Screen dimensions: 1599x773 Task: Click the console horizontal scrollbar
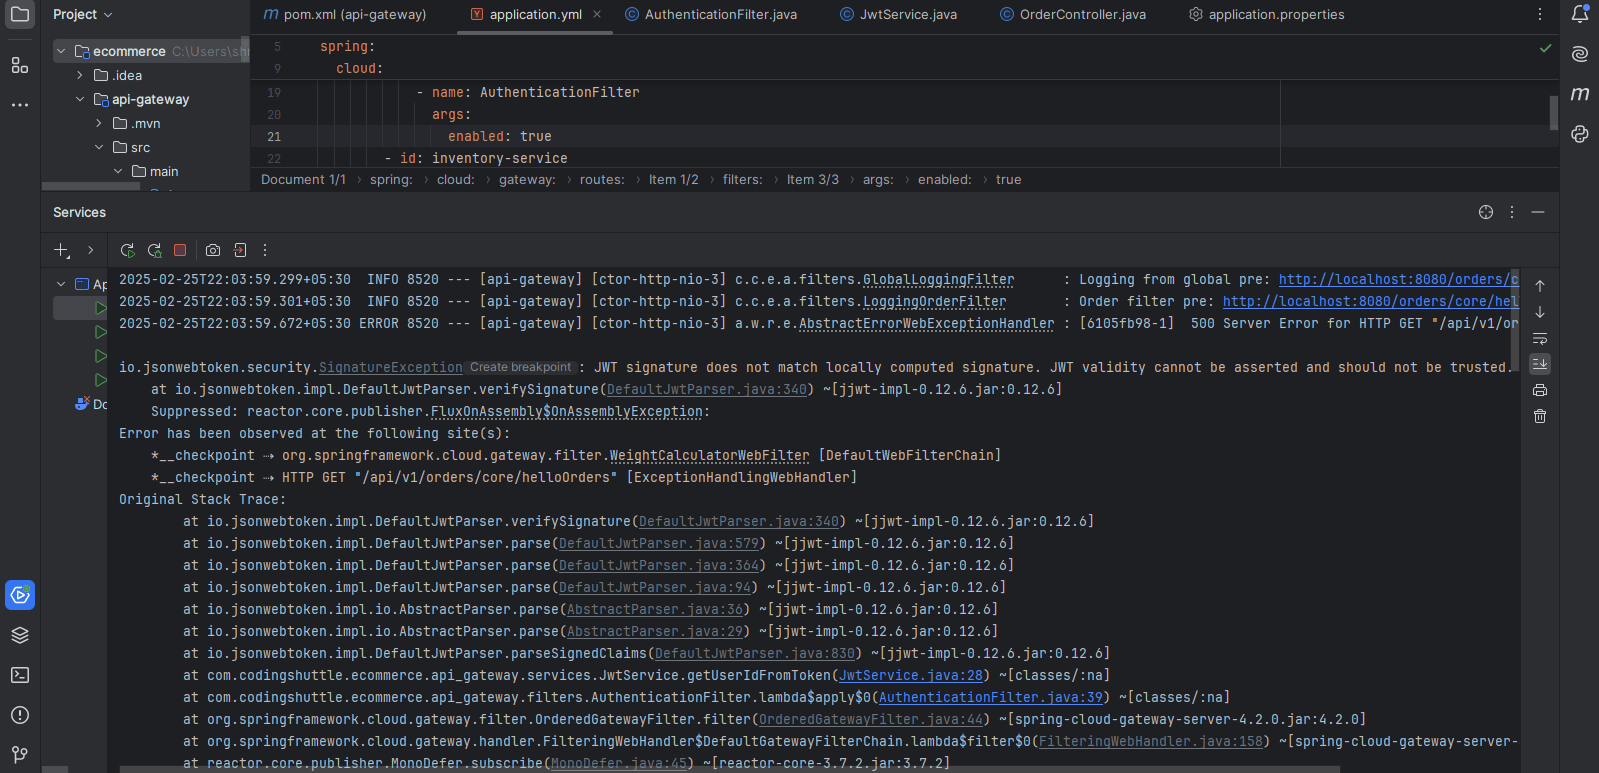(x=730, y=769)
